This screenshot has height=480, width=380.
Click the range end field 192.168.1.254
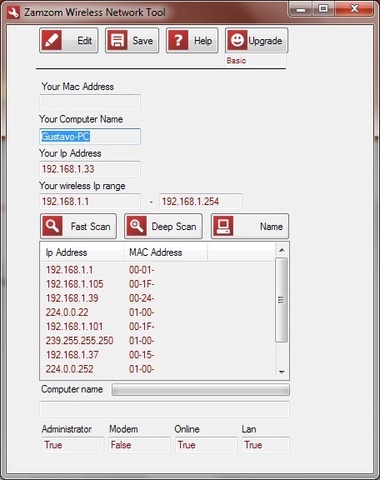point(201,201)
